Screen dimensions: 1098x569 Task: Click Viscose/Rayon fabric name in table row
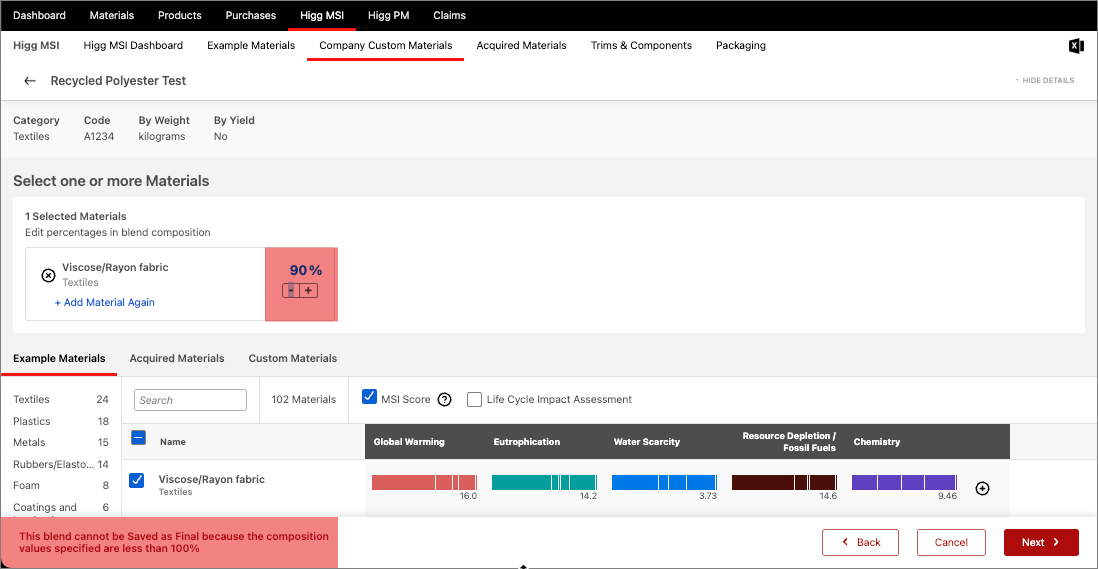tap(211, 479)
